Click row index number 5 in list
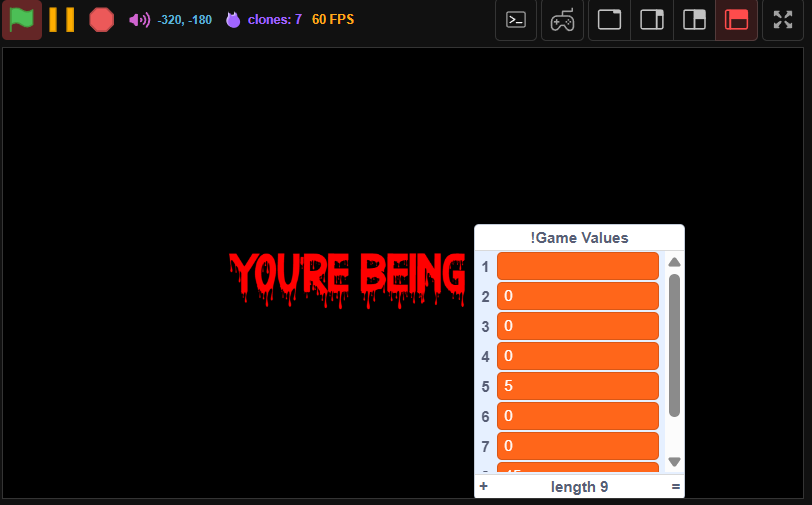Image resolution: width=812 pixels, height=505 pixels. (x=485, y=387)
